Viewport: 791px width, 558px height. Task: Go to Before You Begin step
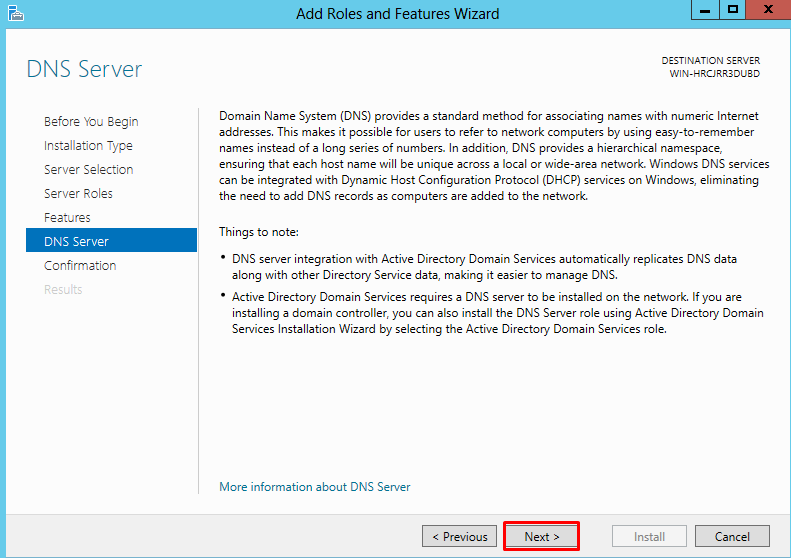tap(91, 122)
